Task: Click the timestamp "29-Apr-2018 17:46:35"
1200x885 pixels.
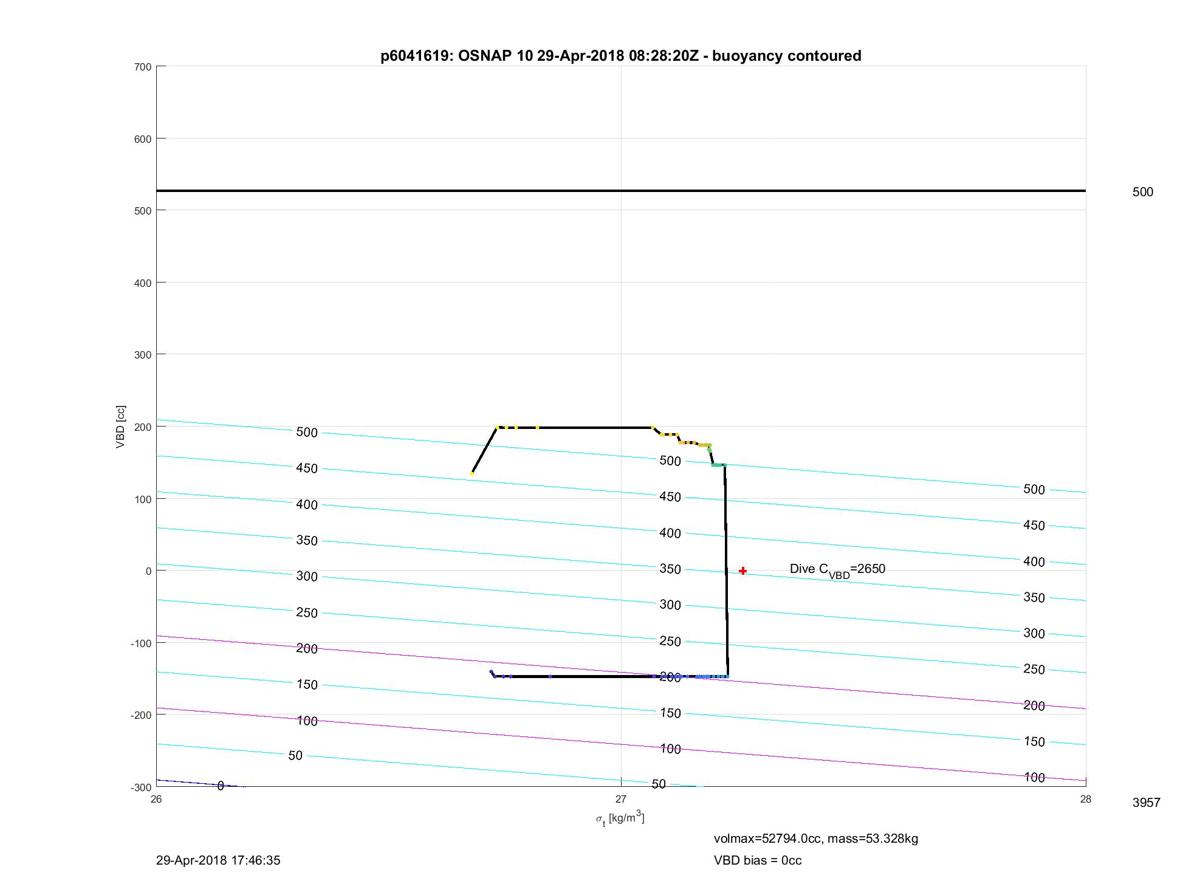Action: 218,860
